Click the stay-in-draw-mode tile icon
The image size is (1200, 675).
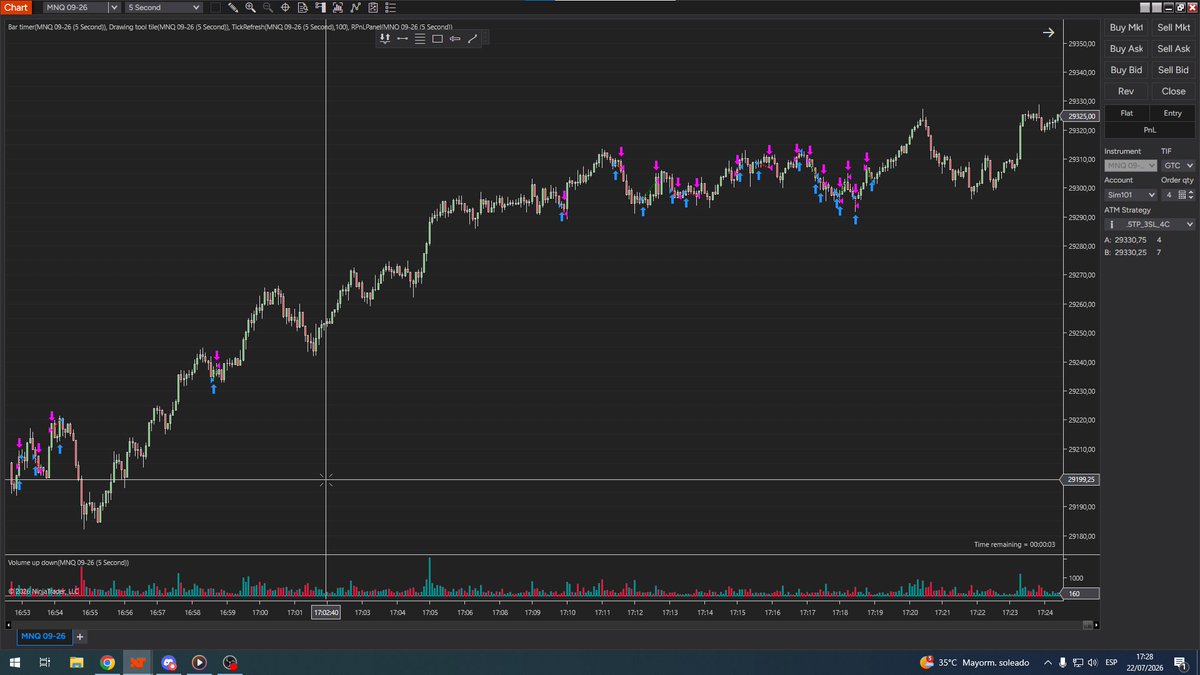coord(385,39)
